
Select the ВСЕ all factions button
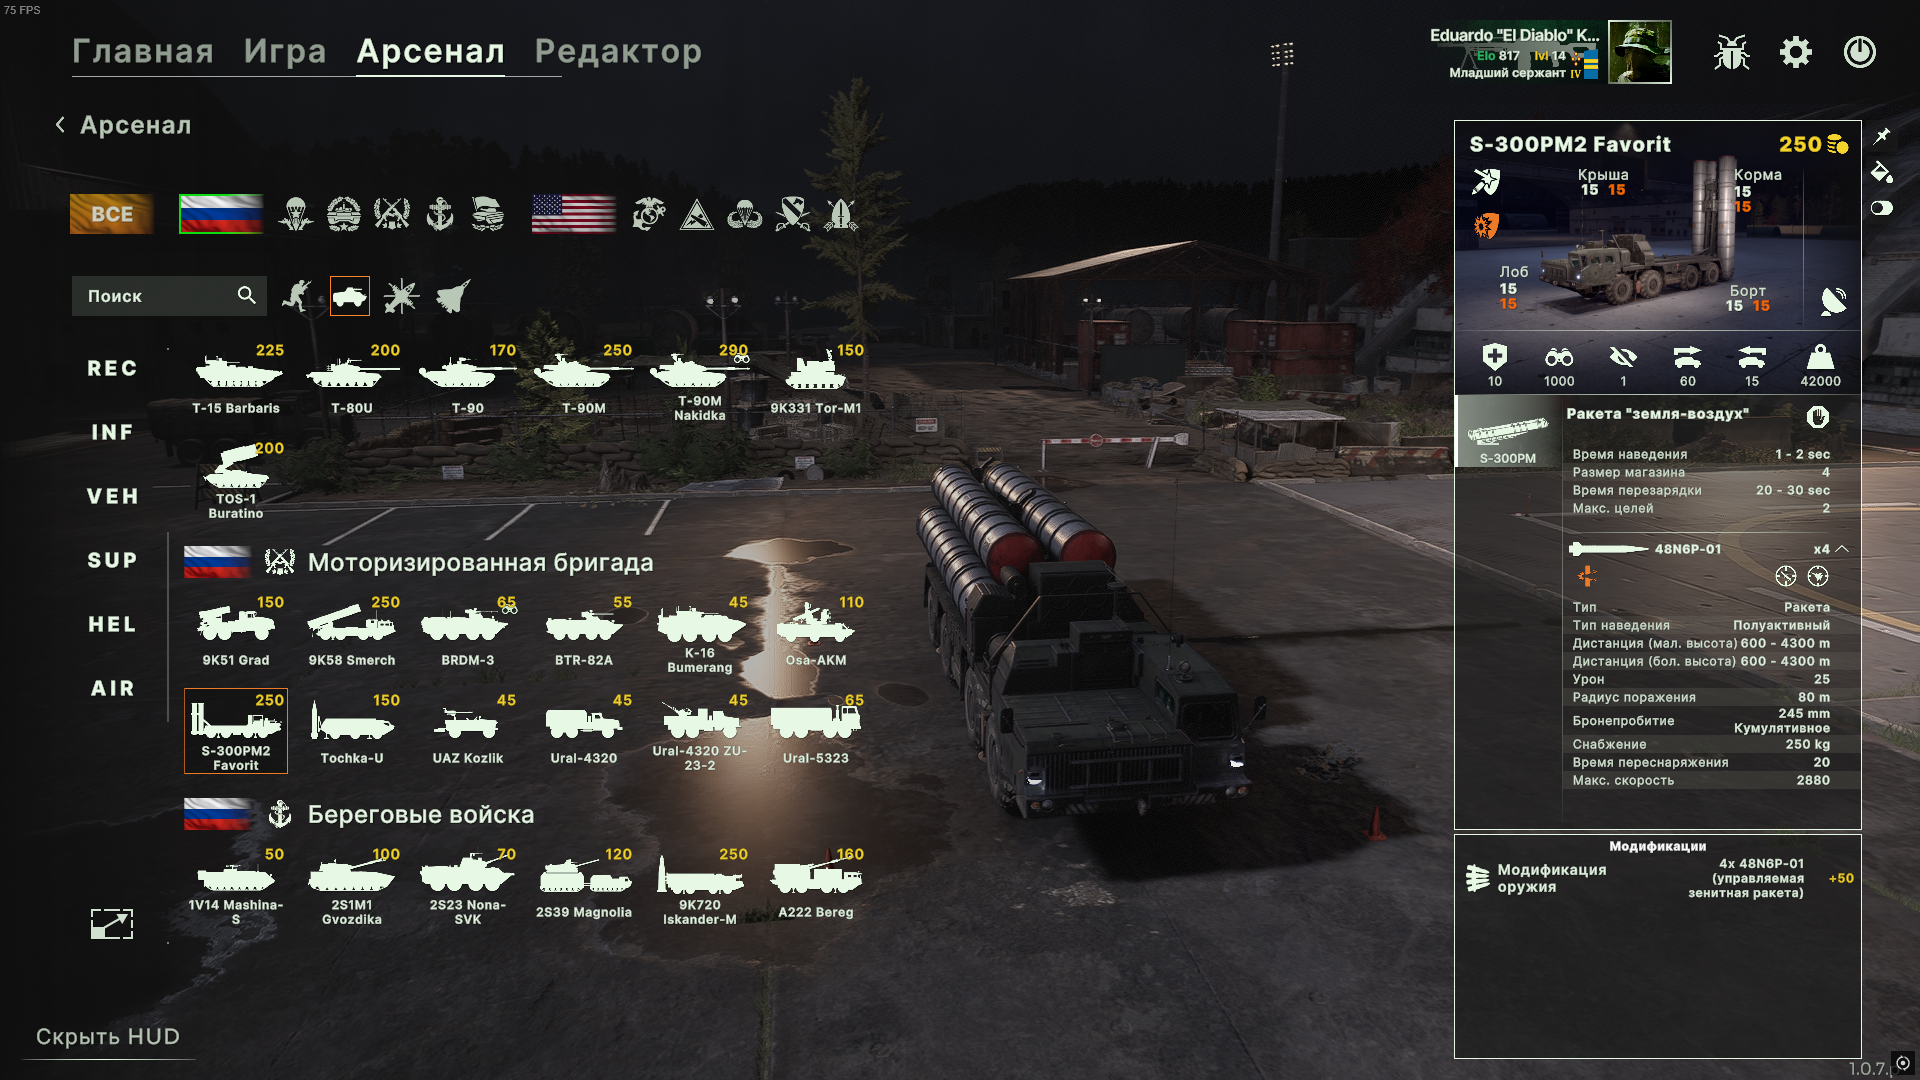pyautogui.click(x=112, y=214)
